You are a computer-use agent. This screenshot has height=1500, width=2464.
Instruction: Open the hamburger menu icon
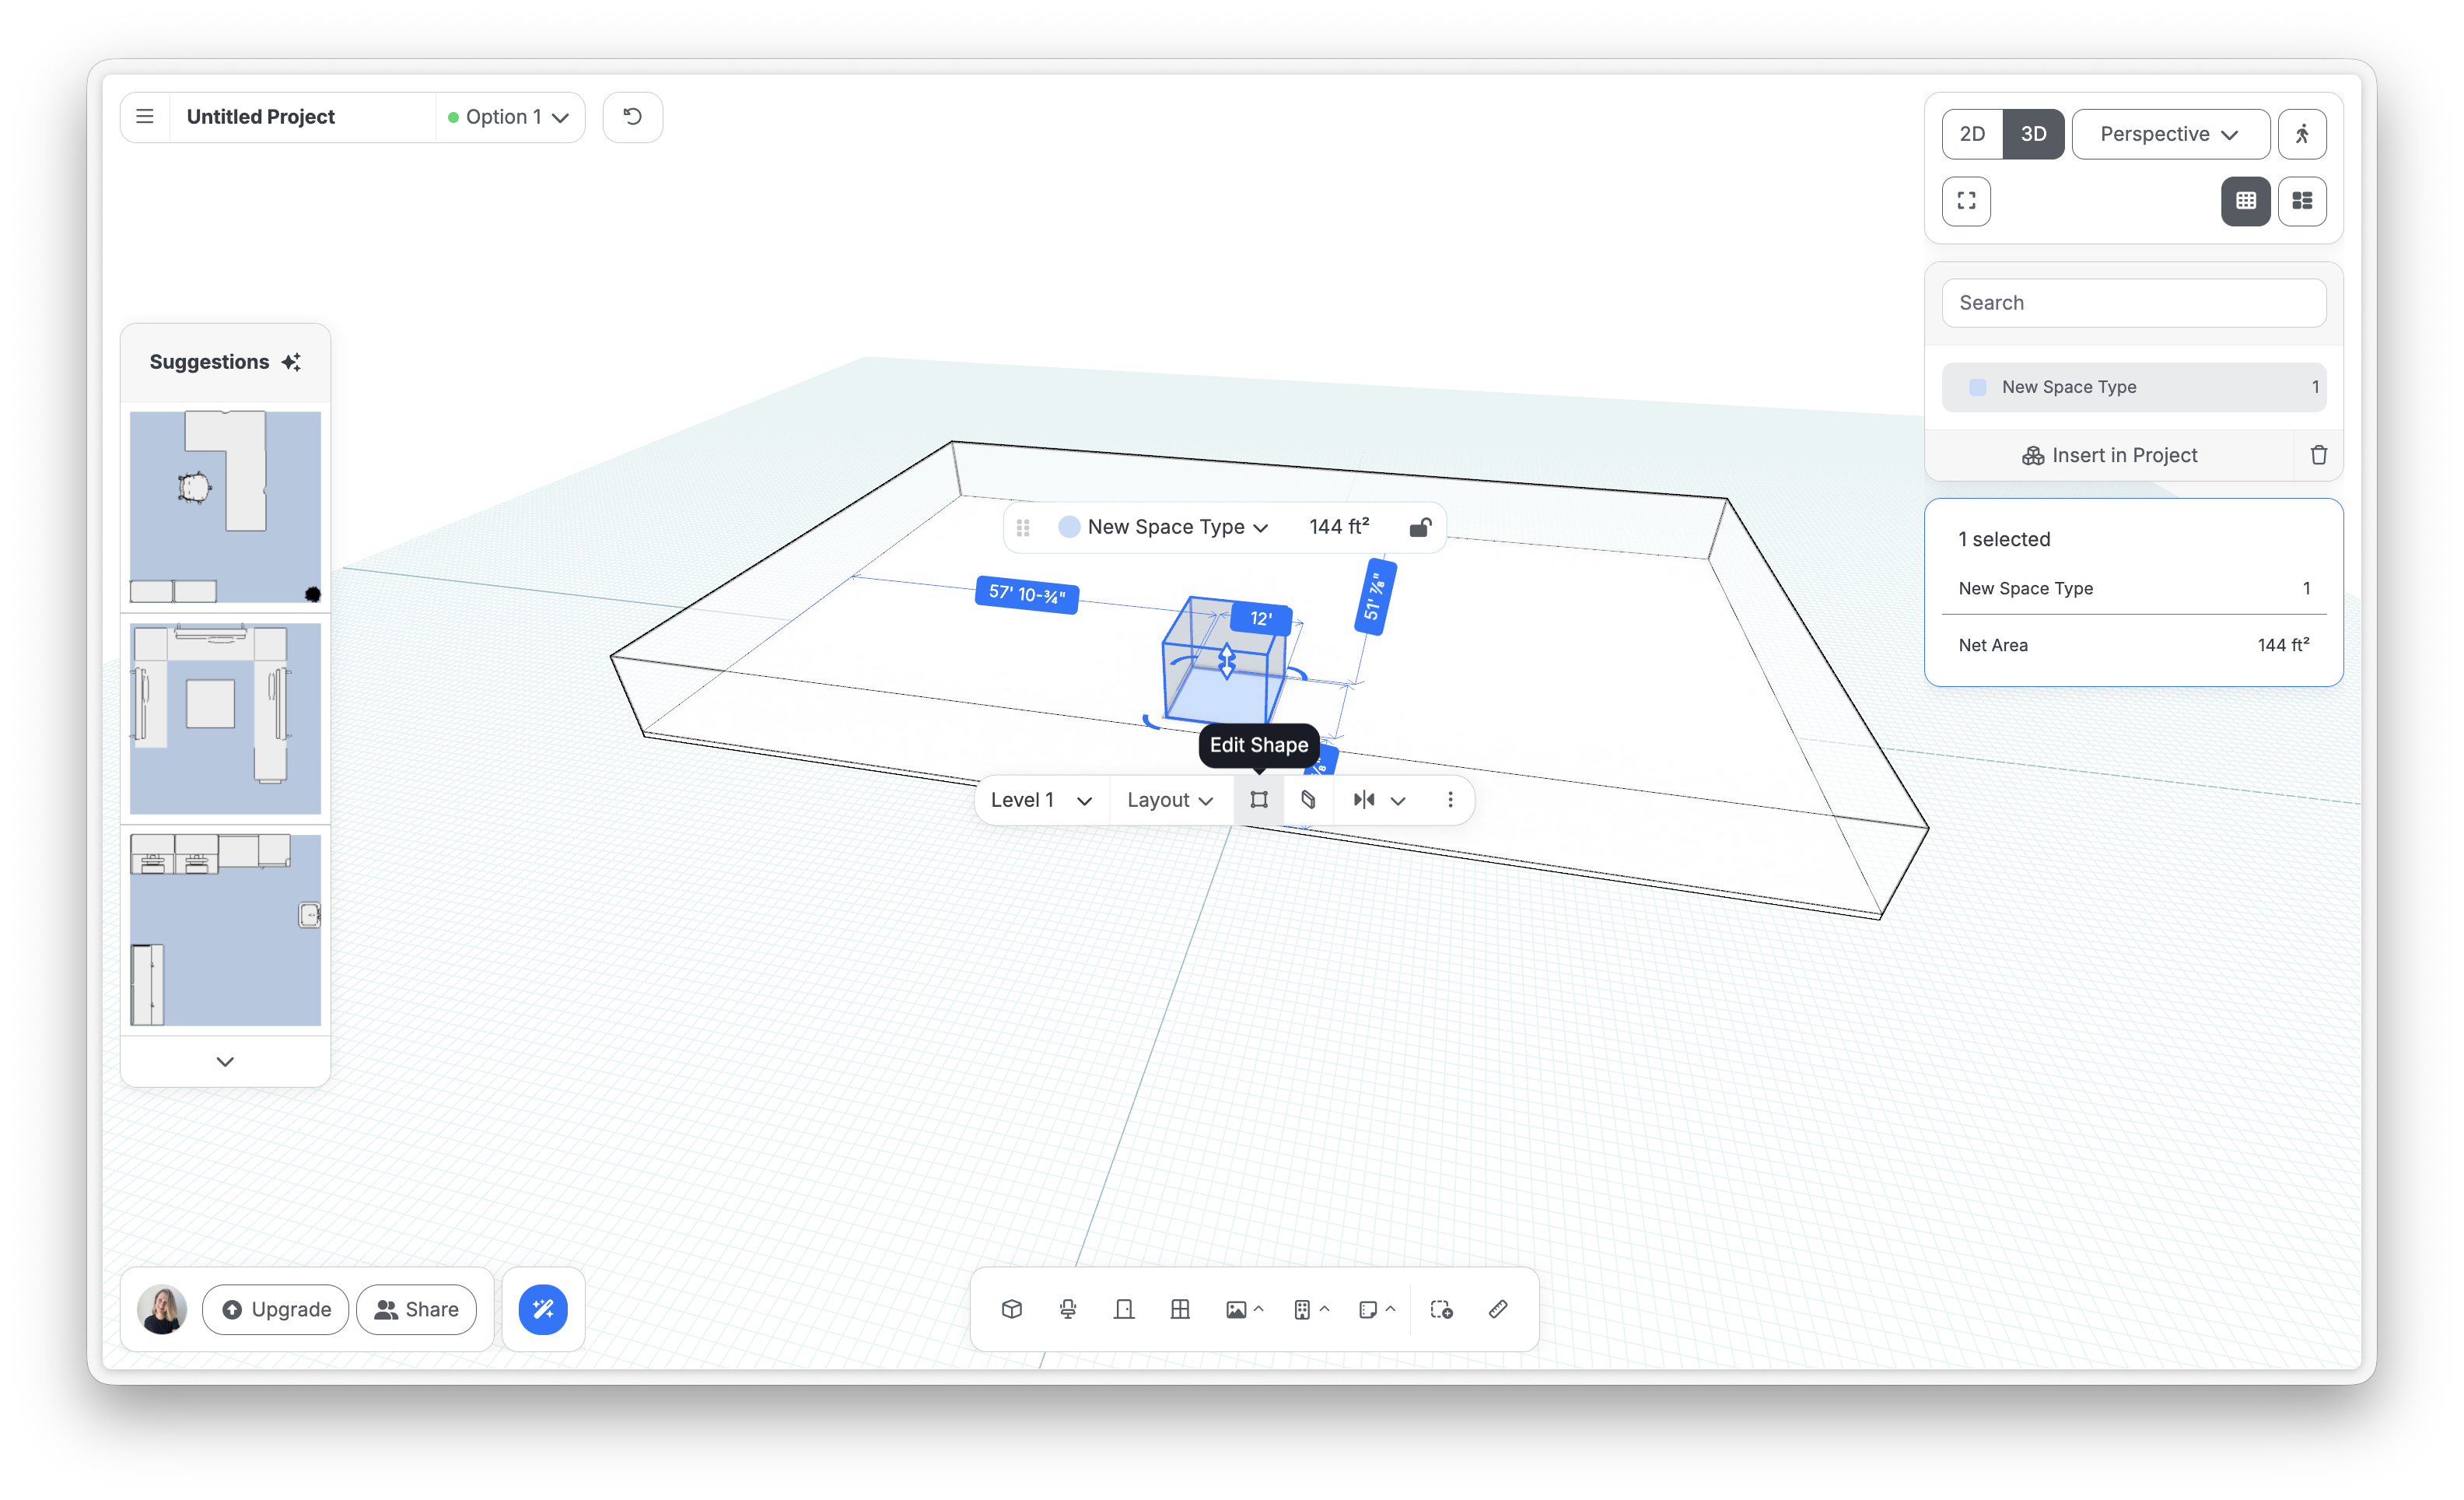pos(145,117)
